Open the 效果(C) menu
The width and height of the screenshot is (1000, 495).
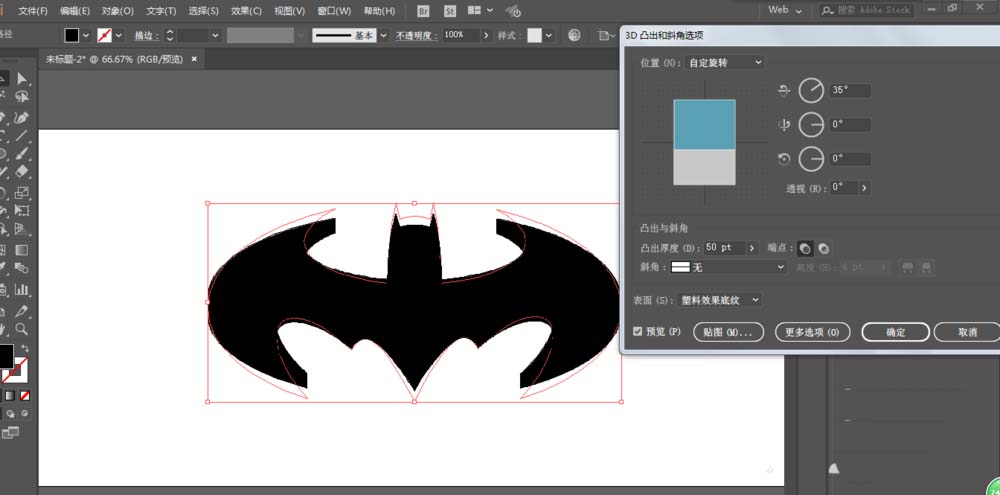[246, 11]
